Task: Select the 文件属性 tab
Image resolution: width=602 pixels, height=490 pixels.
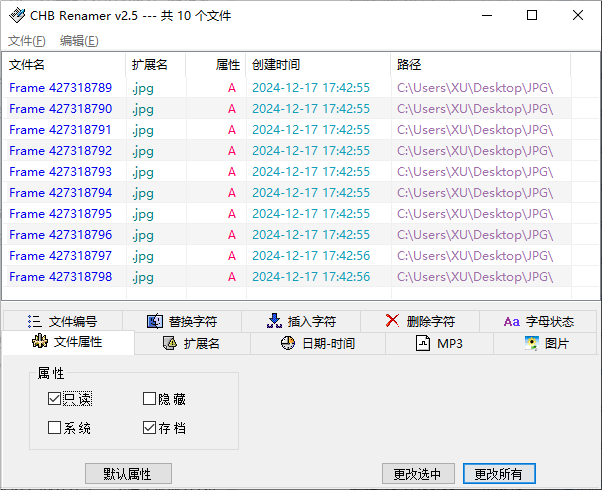Action: pos(68,342)
